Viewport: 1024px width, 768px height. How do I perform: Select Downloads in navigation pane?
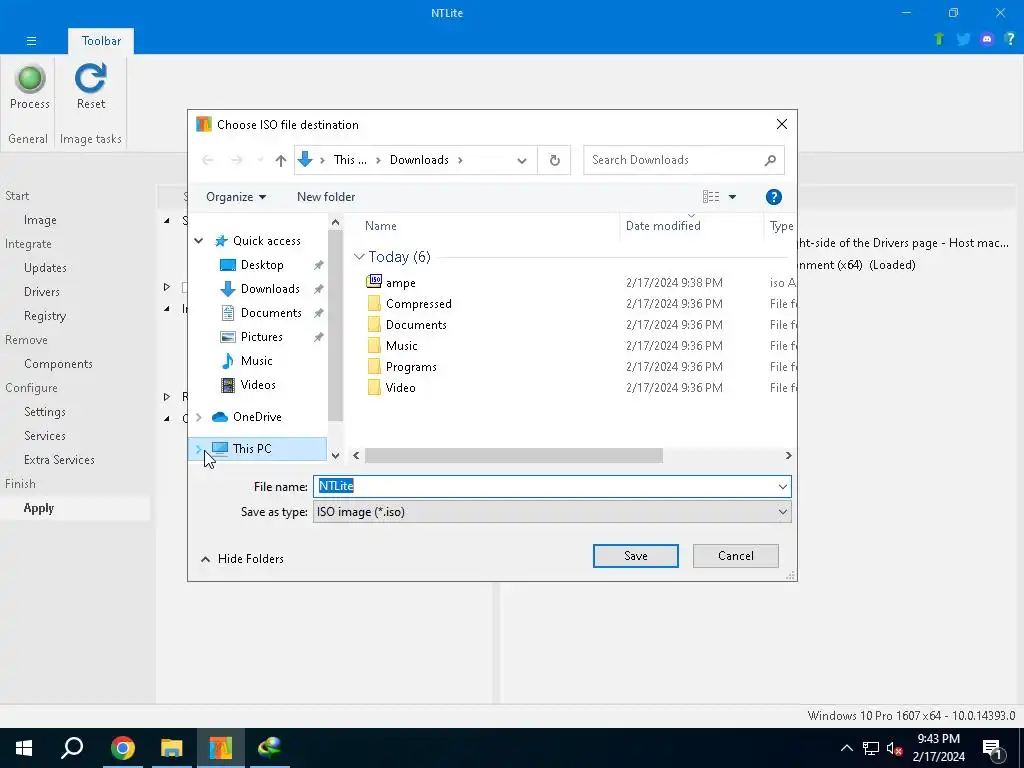(270, 289)
